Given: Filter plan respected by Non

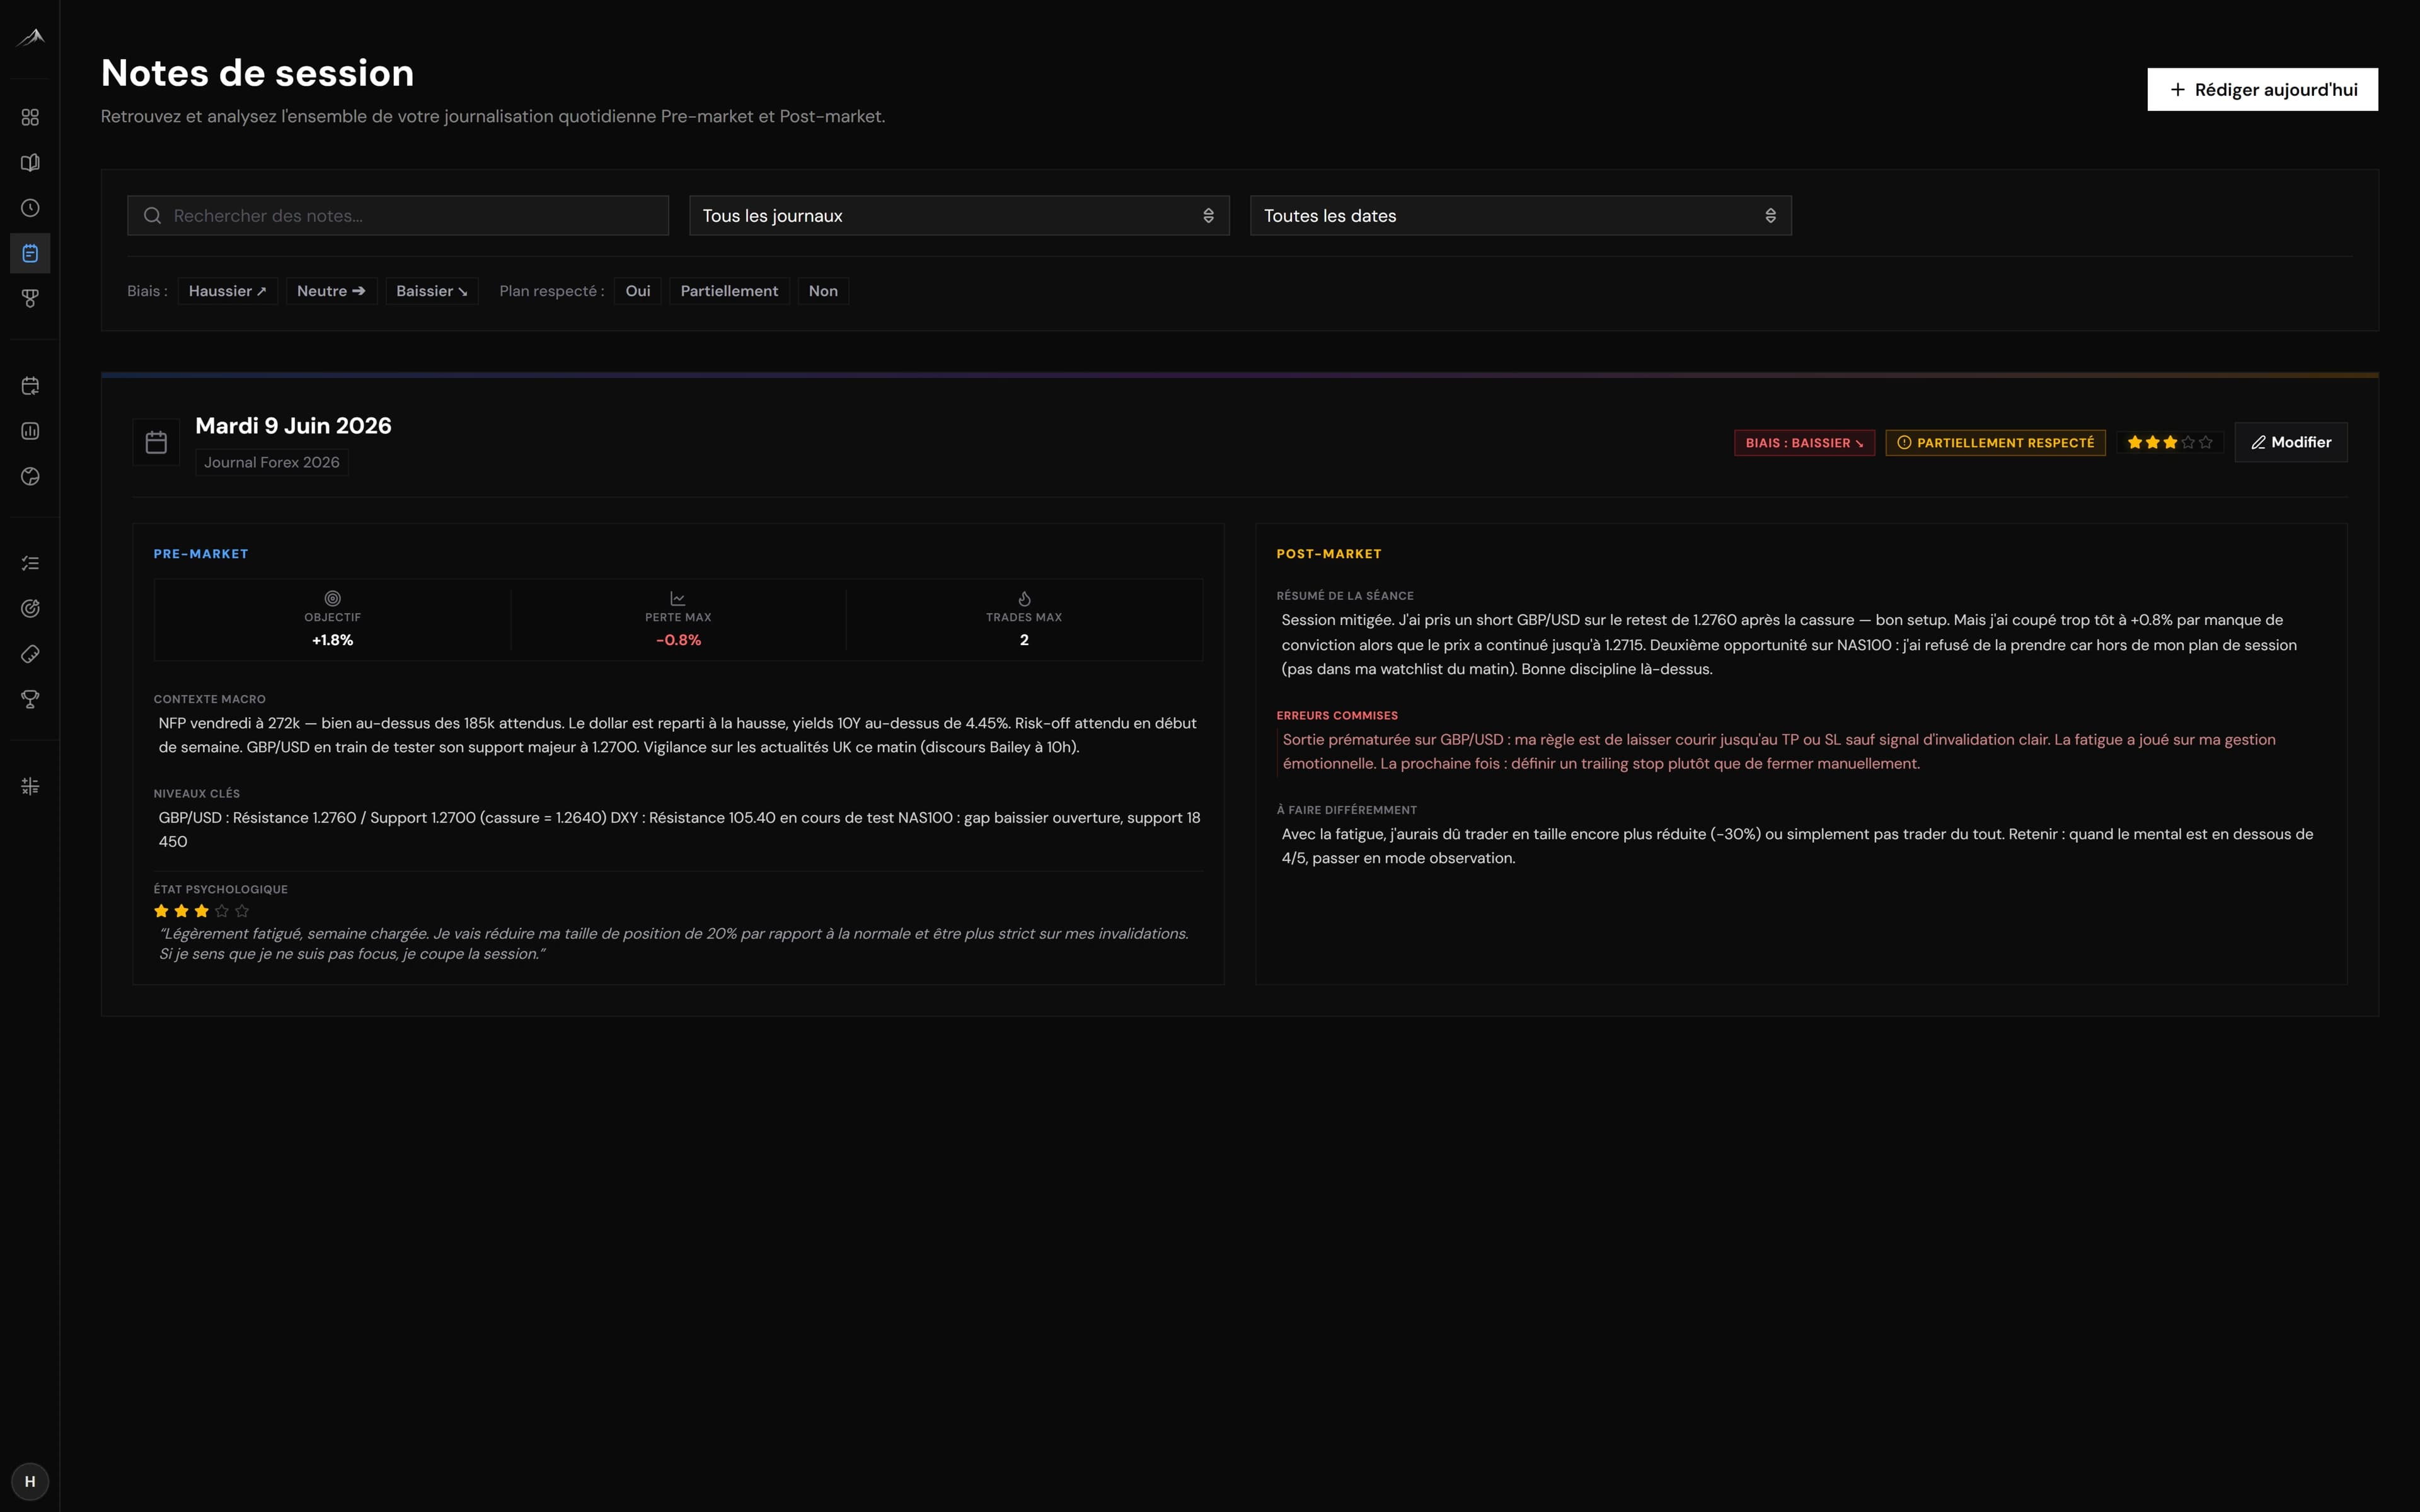Looking at the screenshot, I should (823, 291).
